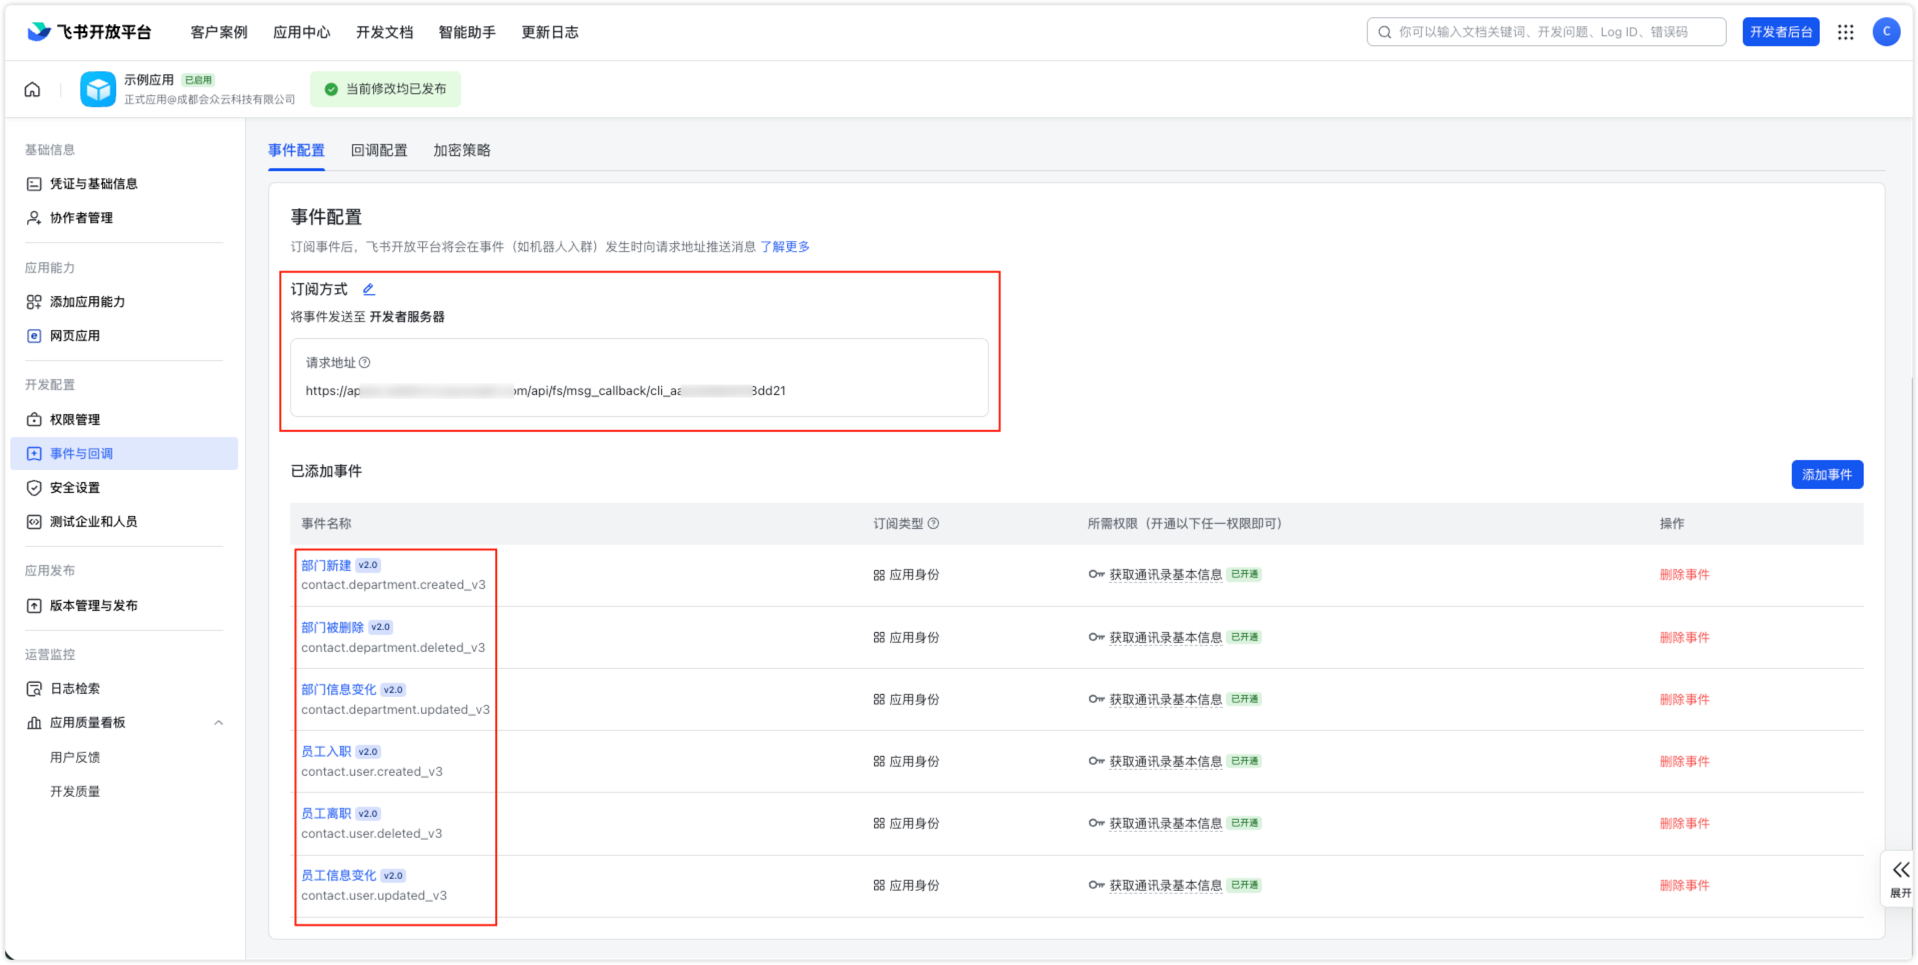The width and height of the screenshot is (1918, 965).
Task: Open the home icon in breadcrumb bar
Action: 33,90
